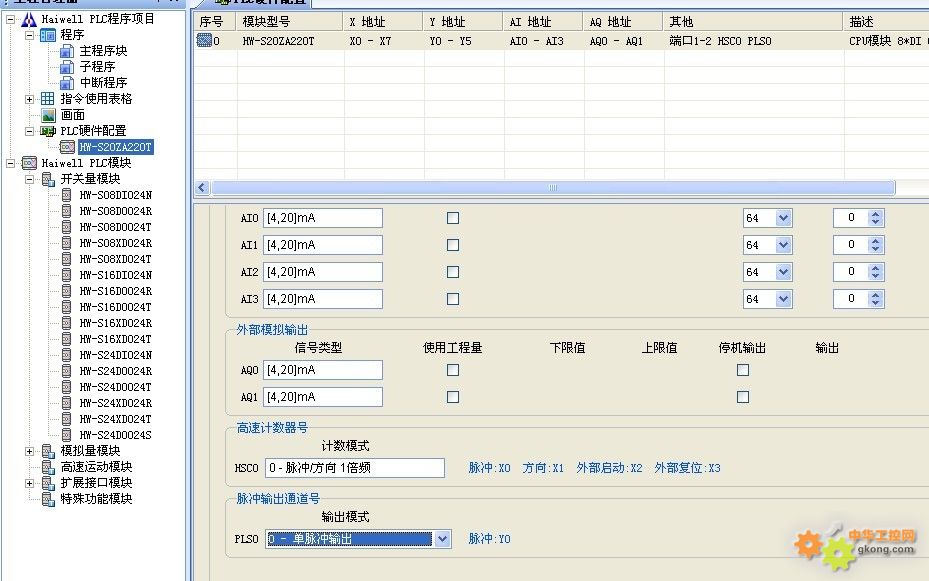Click the 其他 column header
This screenshot has width=929, height=581.
point(752,22)
